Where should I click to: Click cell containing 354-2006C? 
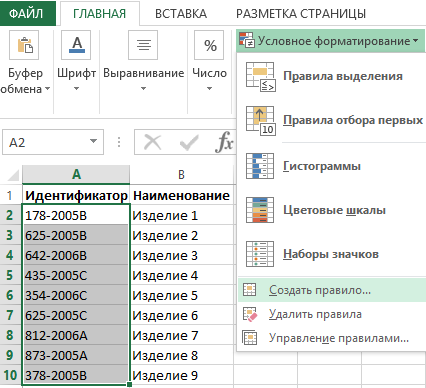[76, 295]
